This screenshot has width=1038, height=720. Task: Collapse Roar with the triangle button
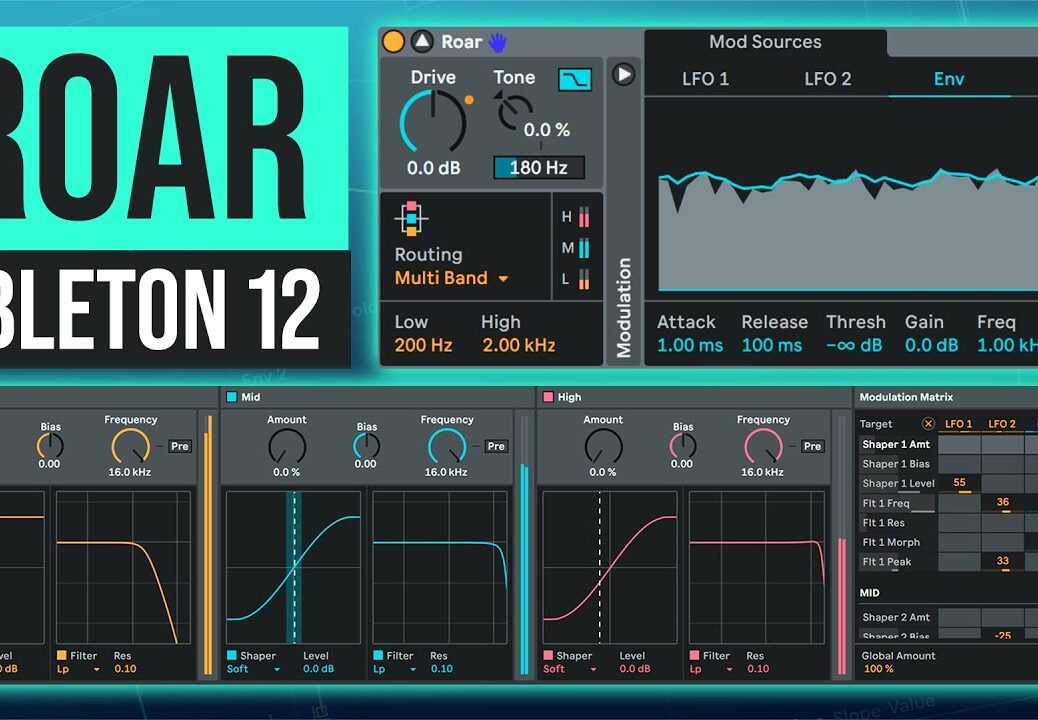(422, 42)
